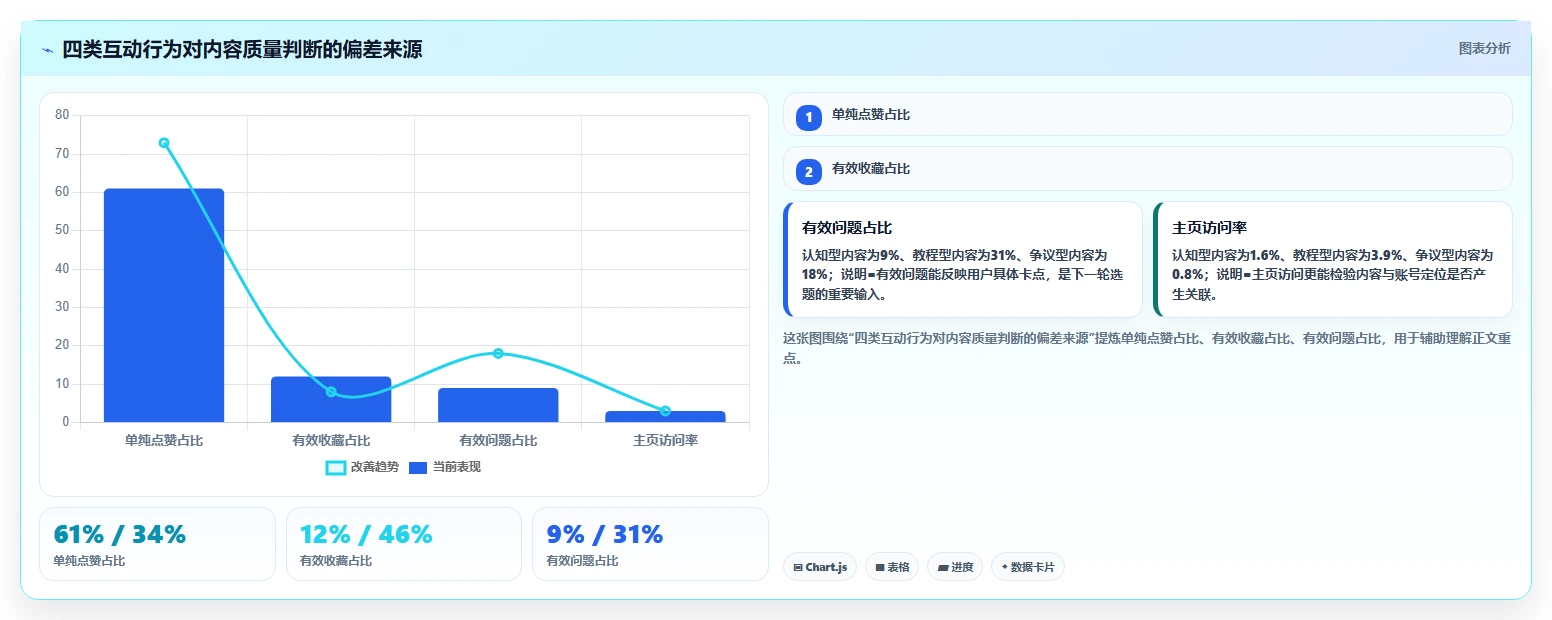Click the icon in 表格 tag

pyautogui.click(x=880, y=568)
